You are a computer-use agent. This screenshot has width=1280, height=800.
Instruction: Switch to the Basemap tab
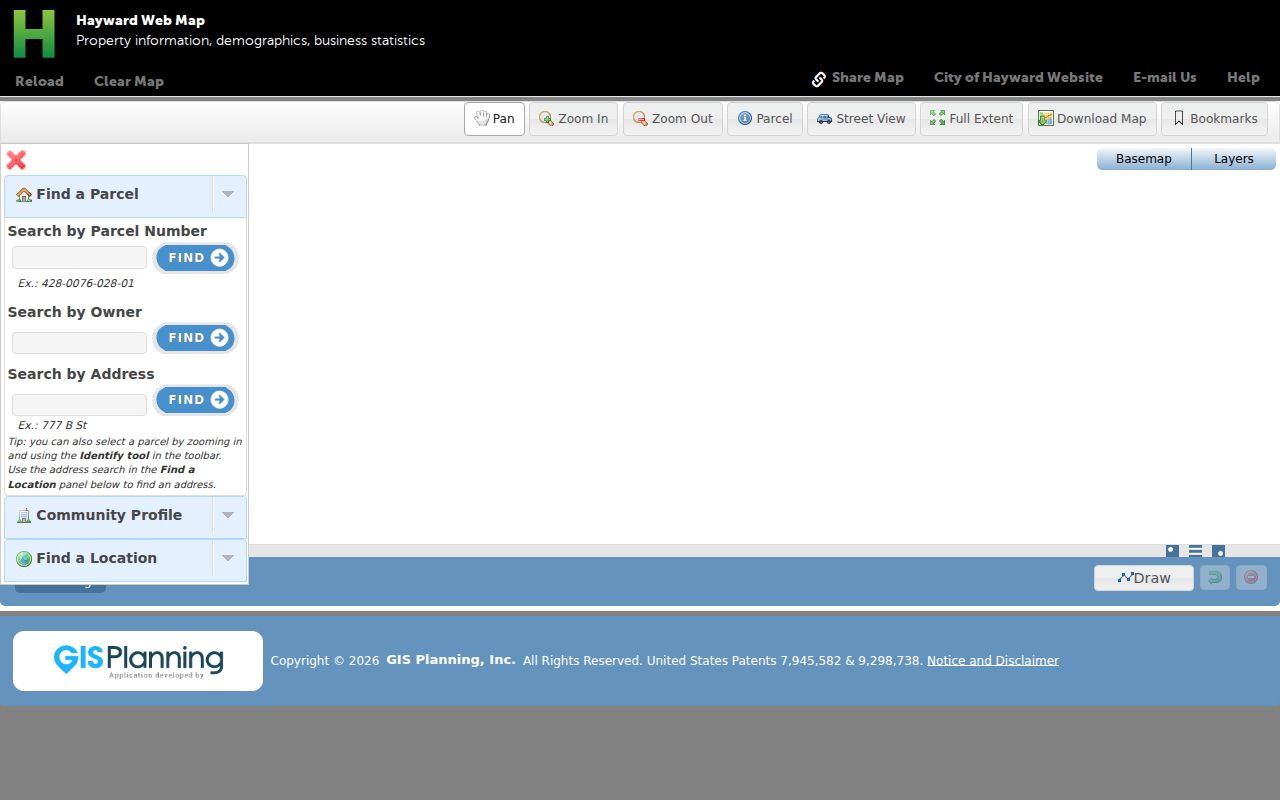point(1144,159)
